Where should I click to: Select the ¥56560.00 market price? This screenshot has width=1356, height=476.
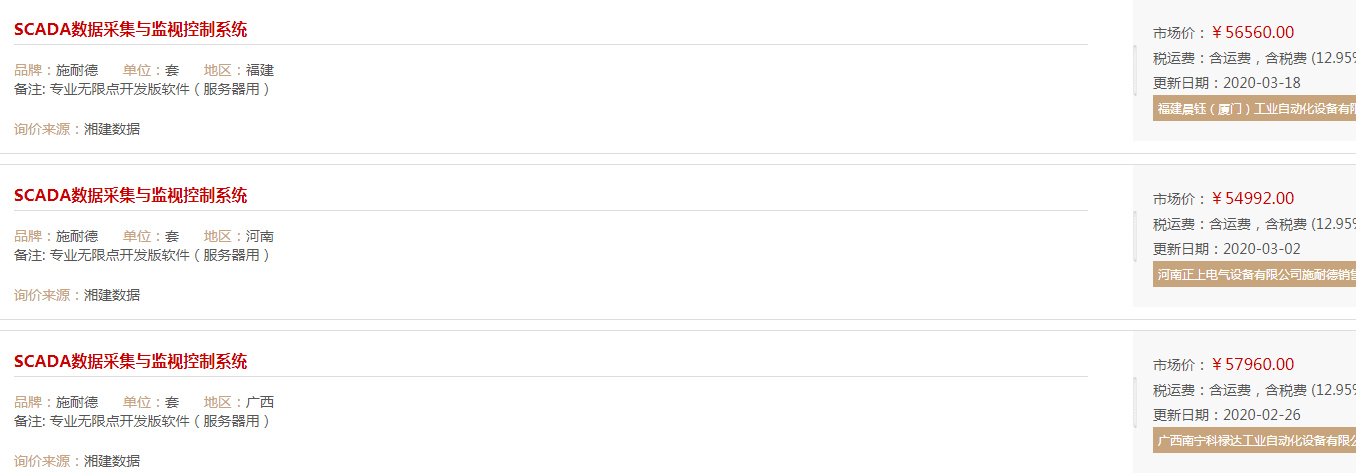pos(1252,33)
